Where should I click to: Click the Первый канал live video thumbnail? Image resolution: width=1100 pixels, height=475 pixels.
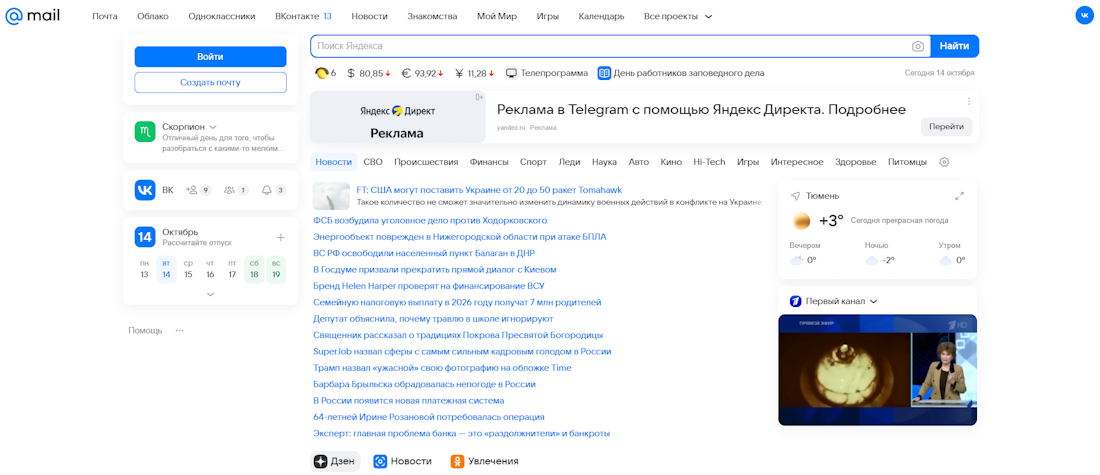pyautogui.click(x=877, y=370)
